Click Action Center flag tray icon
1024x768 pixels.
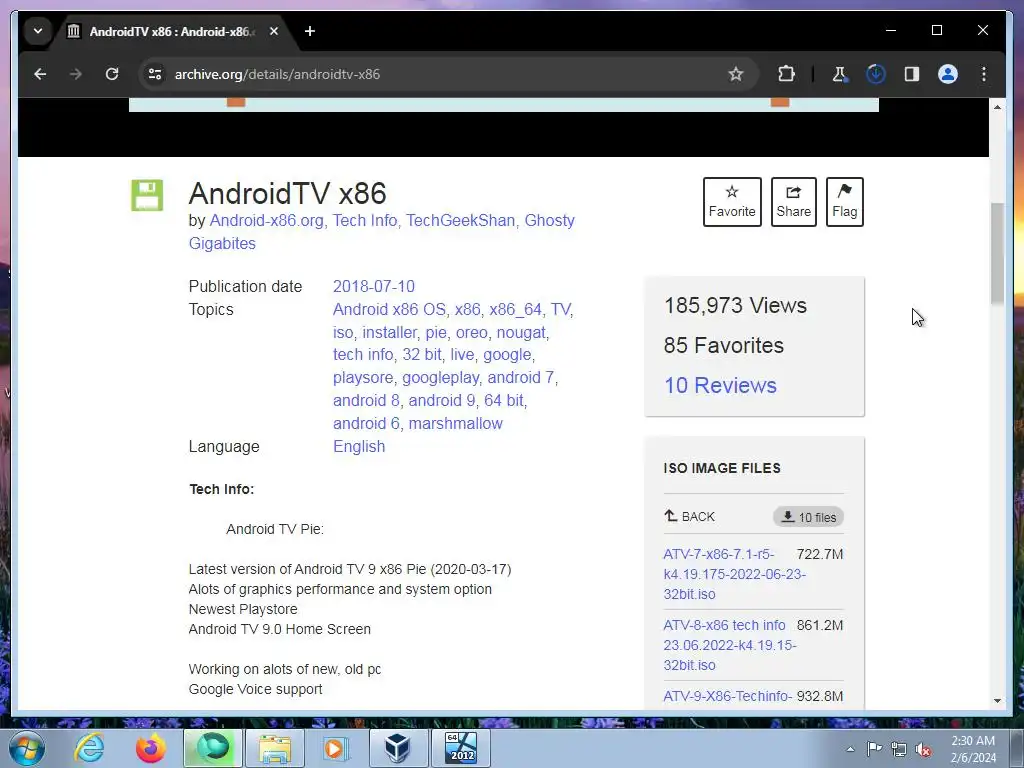click(874, 749)
